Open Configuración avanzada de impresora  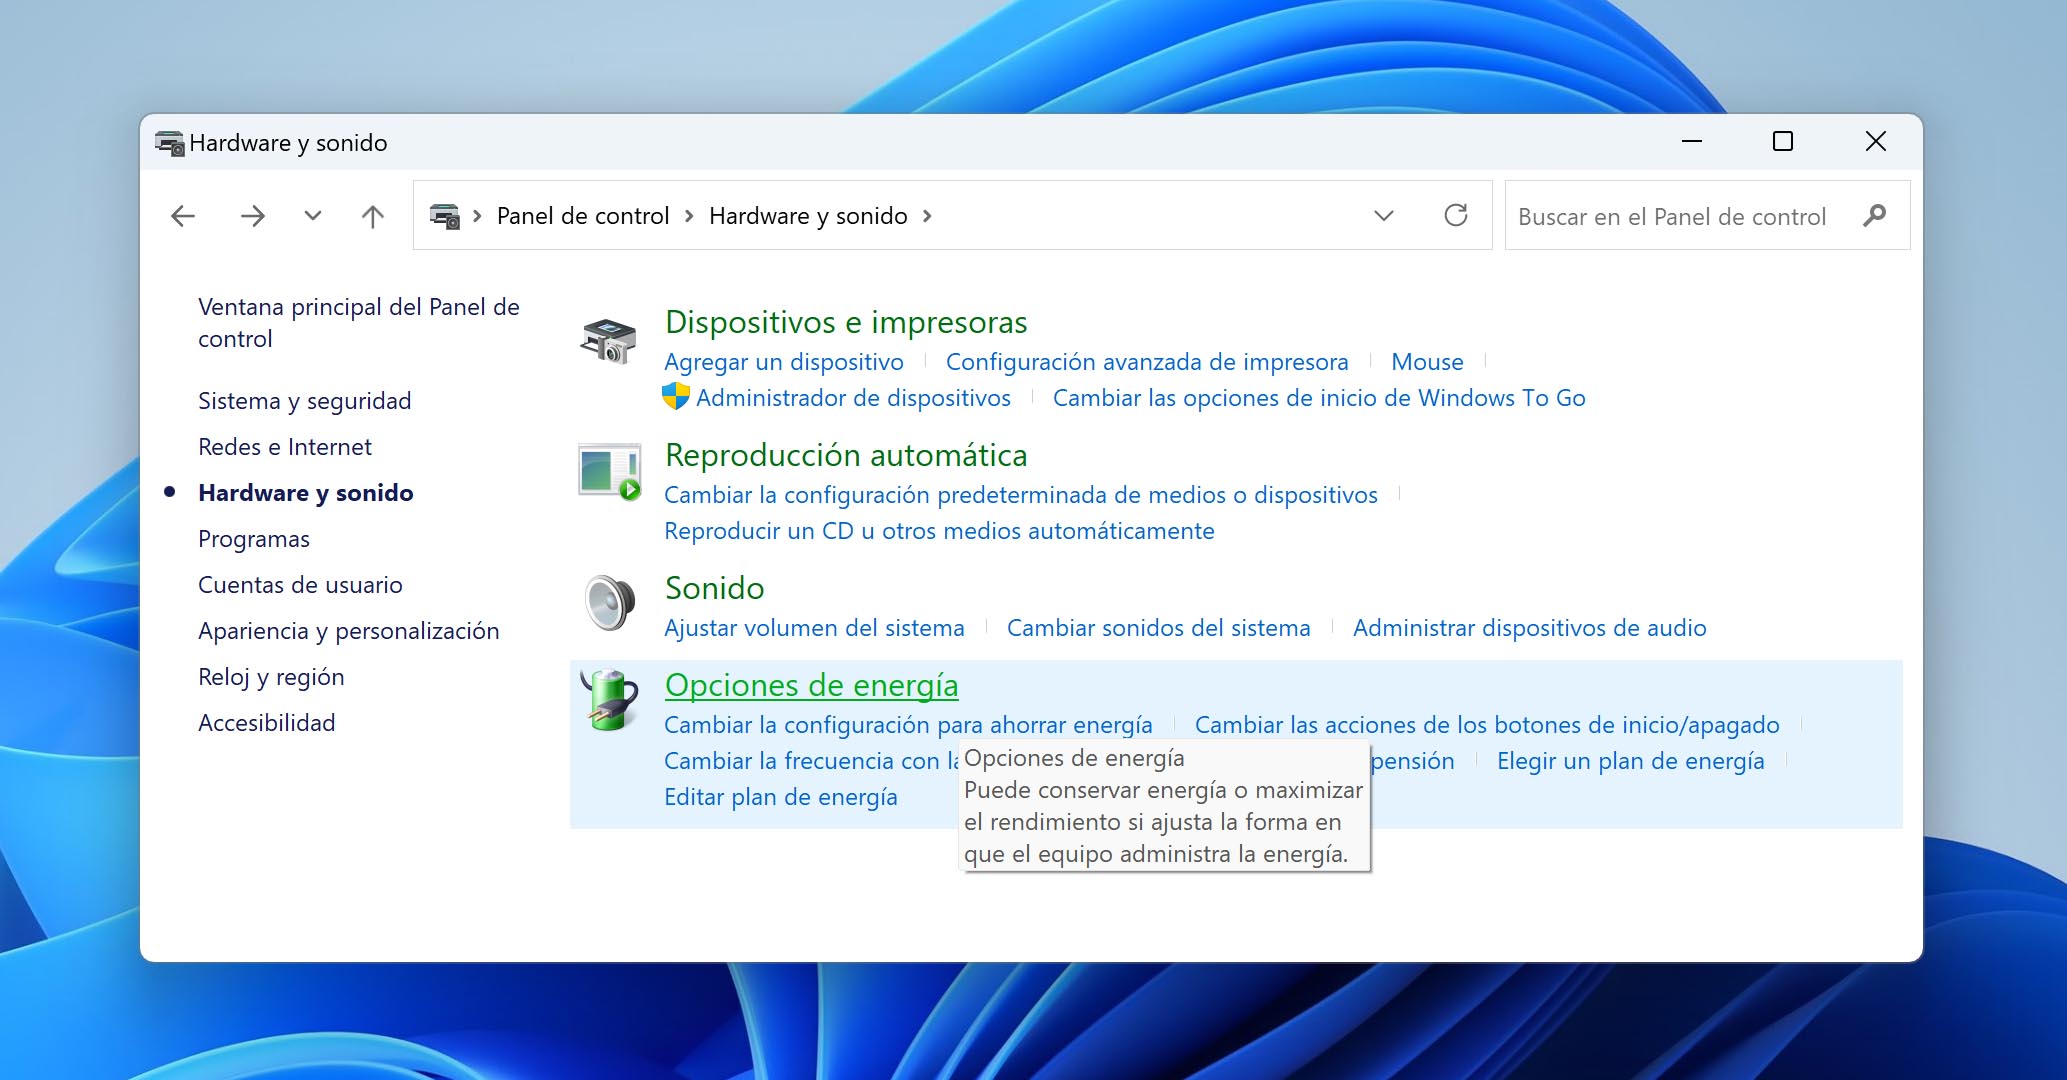(x=1147, y=362)
